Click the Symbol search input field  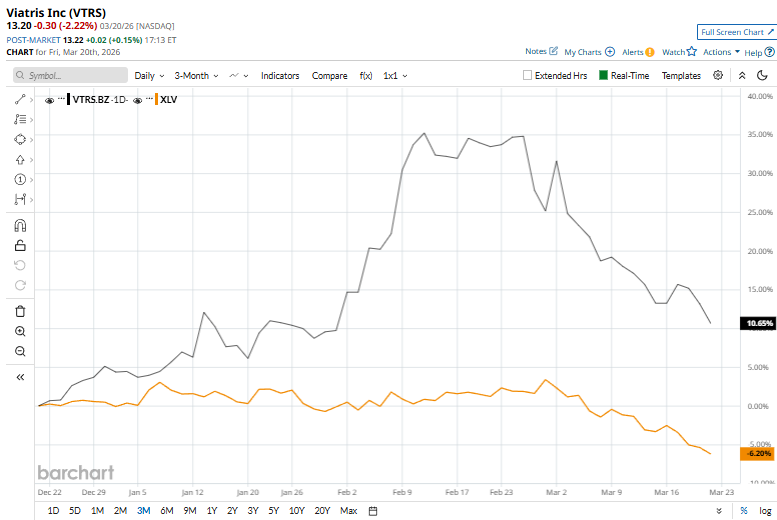pyautogui.click(x=70, y=75)
